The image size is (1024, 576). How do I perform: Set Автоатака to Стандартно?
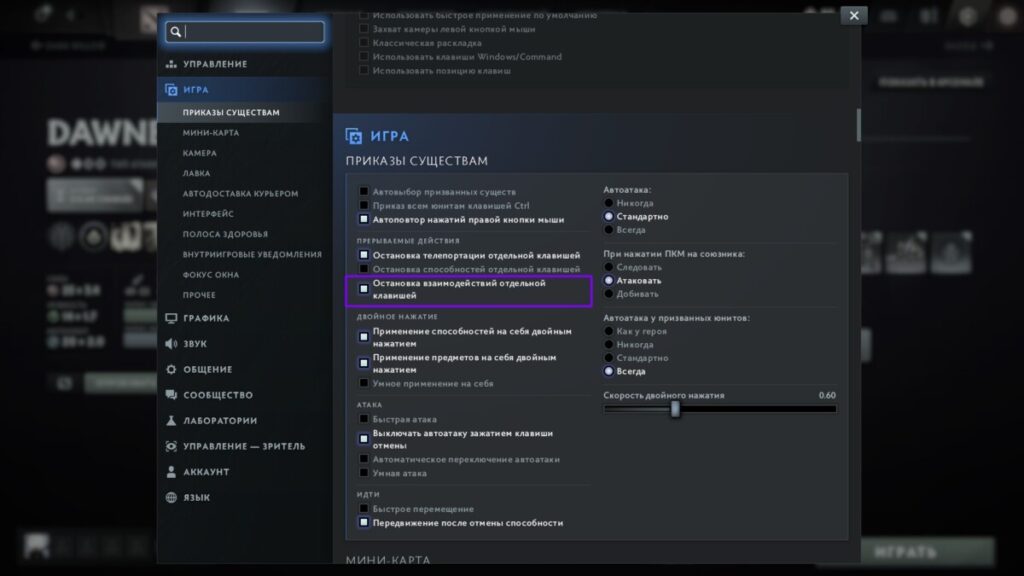pyautogui.click(x=609, y=216)
